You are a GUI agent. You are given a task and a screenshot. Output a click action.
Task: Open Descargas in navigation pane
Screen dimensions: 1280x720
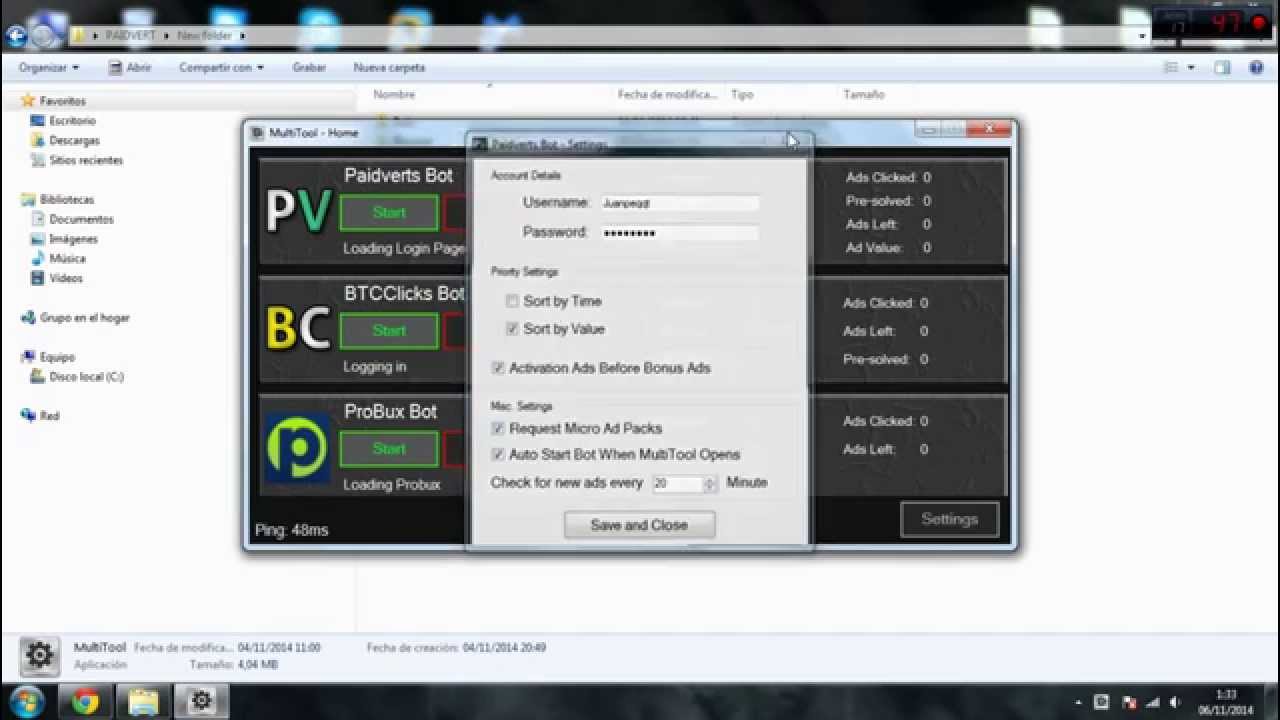74,141
